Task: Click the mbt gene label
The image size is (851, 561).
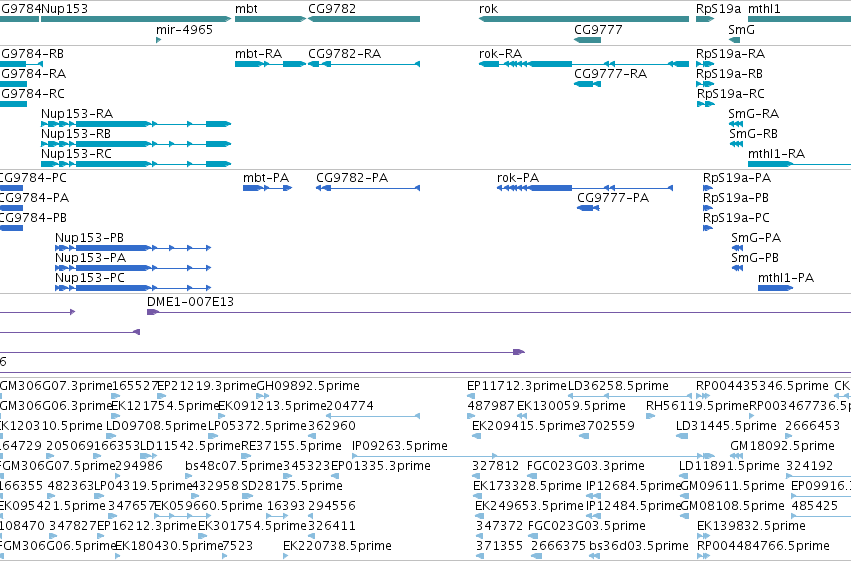Action: coord(246,9)
